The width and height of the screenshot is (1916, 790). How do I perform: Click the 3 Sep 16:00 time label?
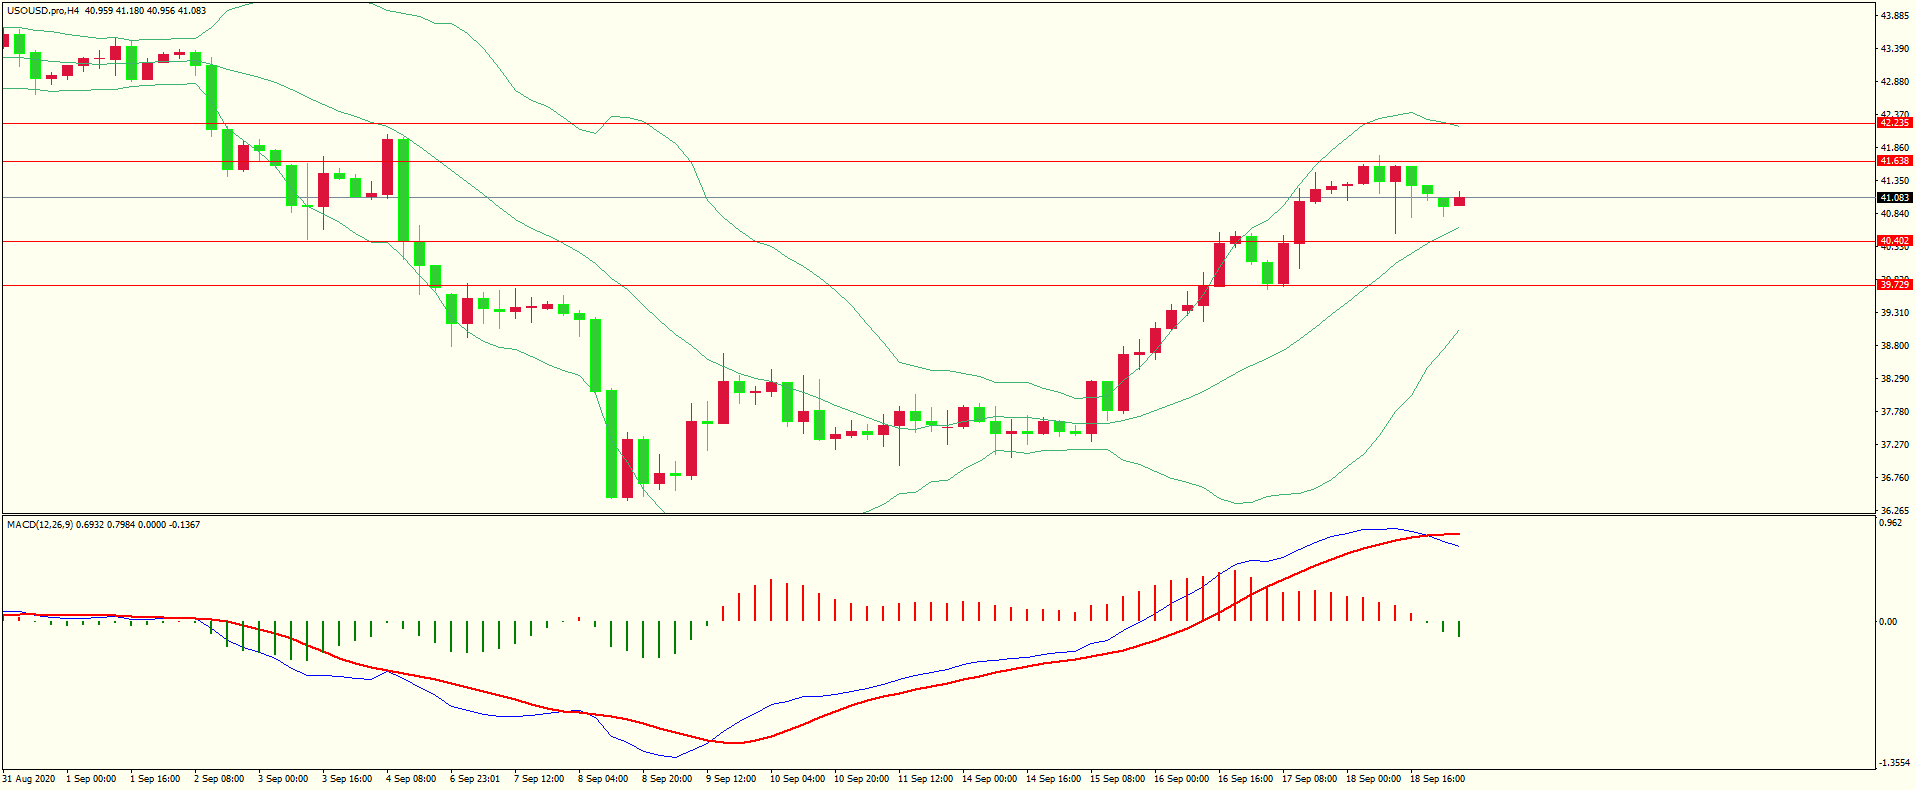tap(347, 779)
